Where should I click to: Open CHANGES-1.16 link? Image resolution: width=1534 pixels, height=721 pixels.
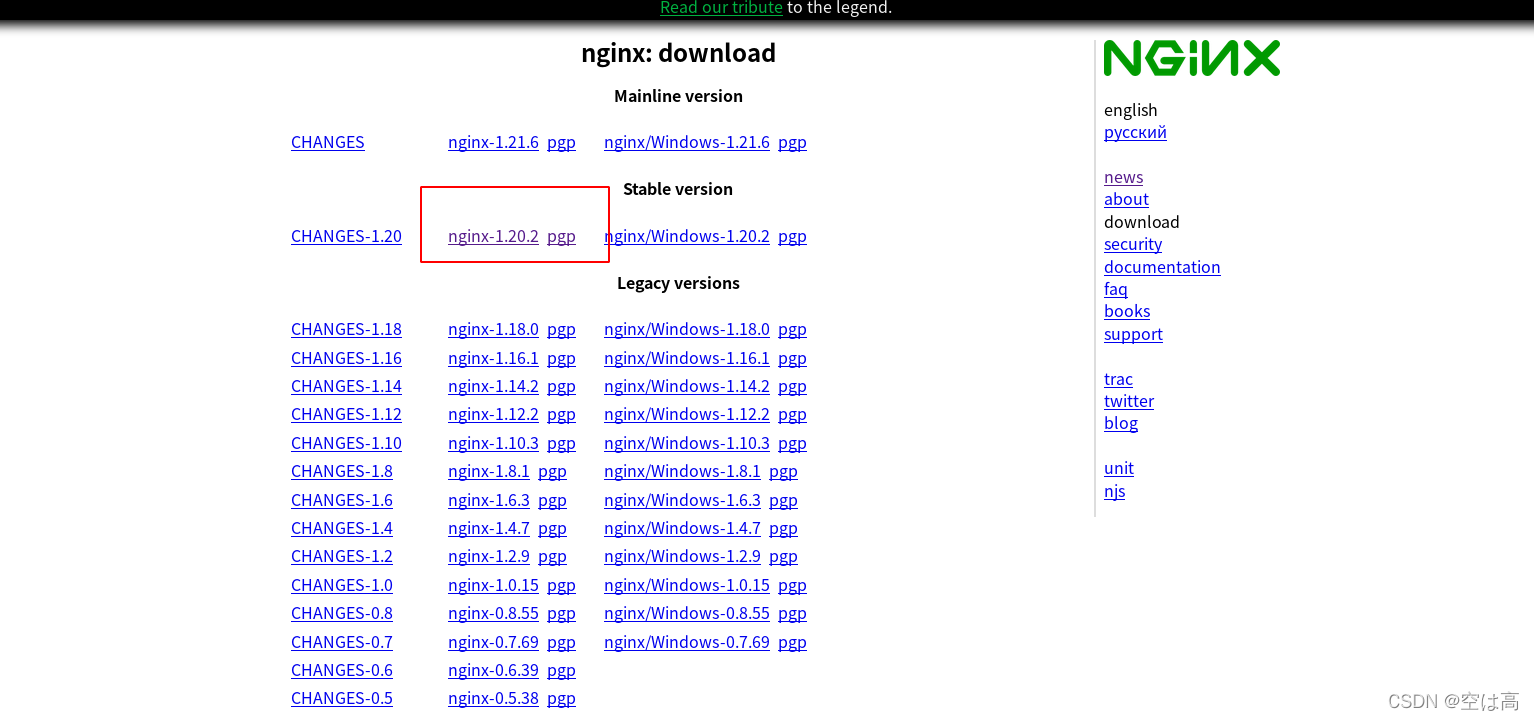(346, 358)
